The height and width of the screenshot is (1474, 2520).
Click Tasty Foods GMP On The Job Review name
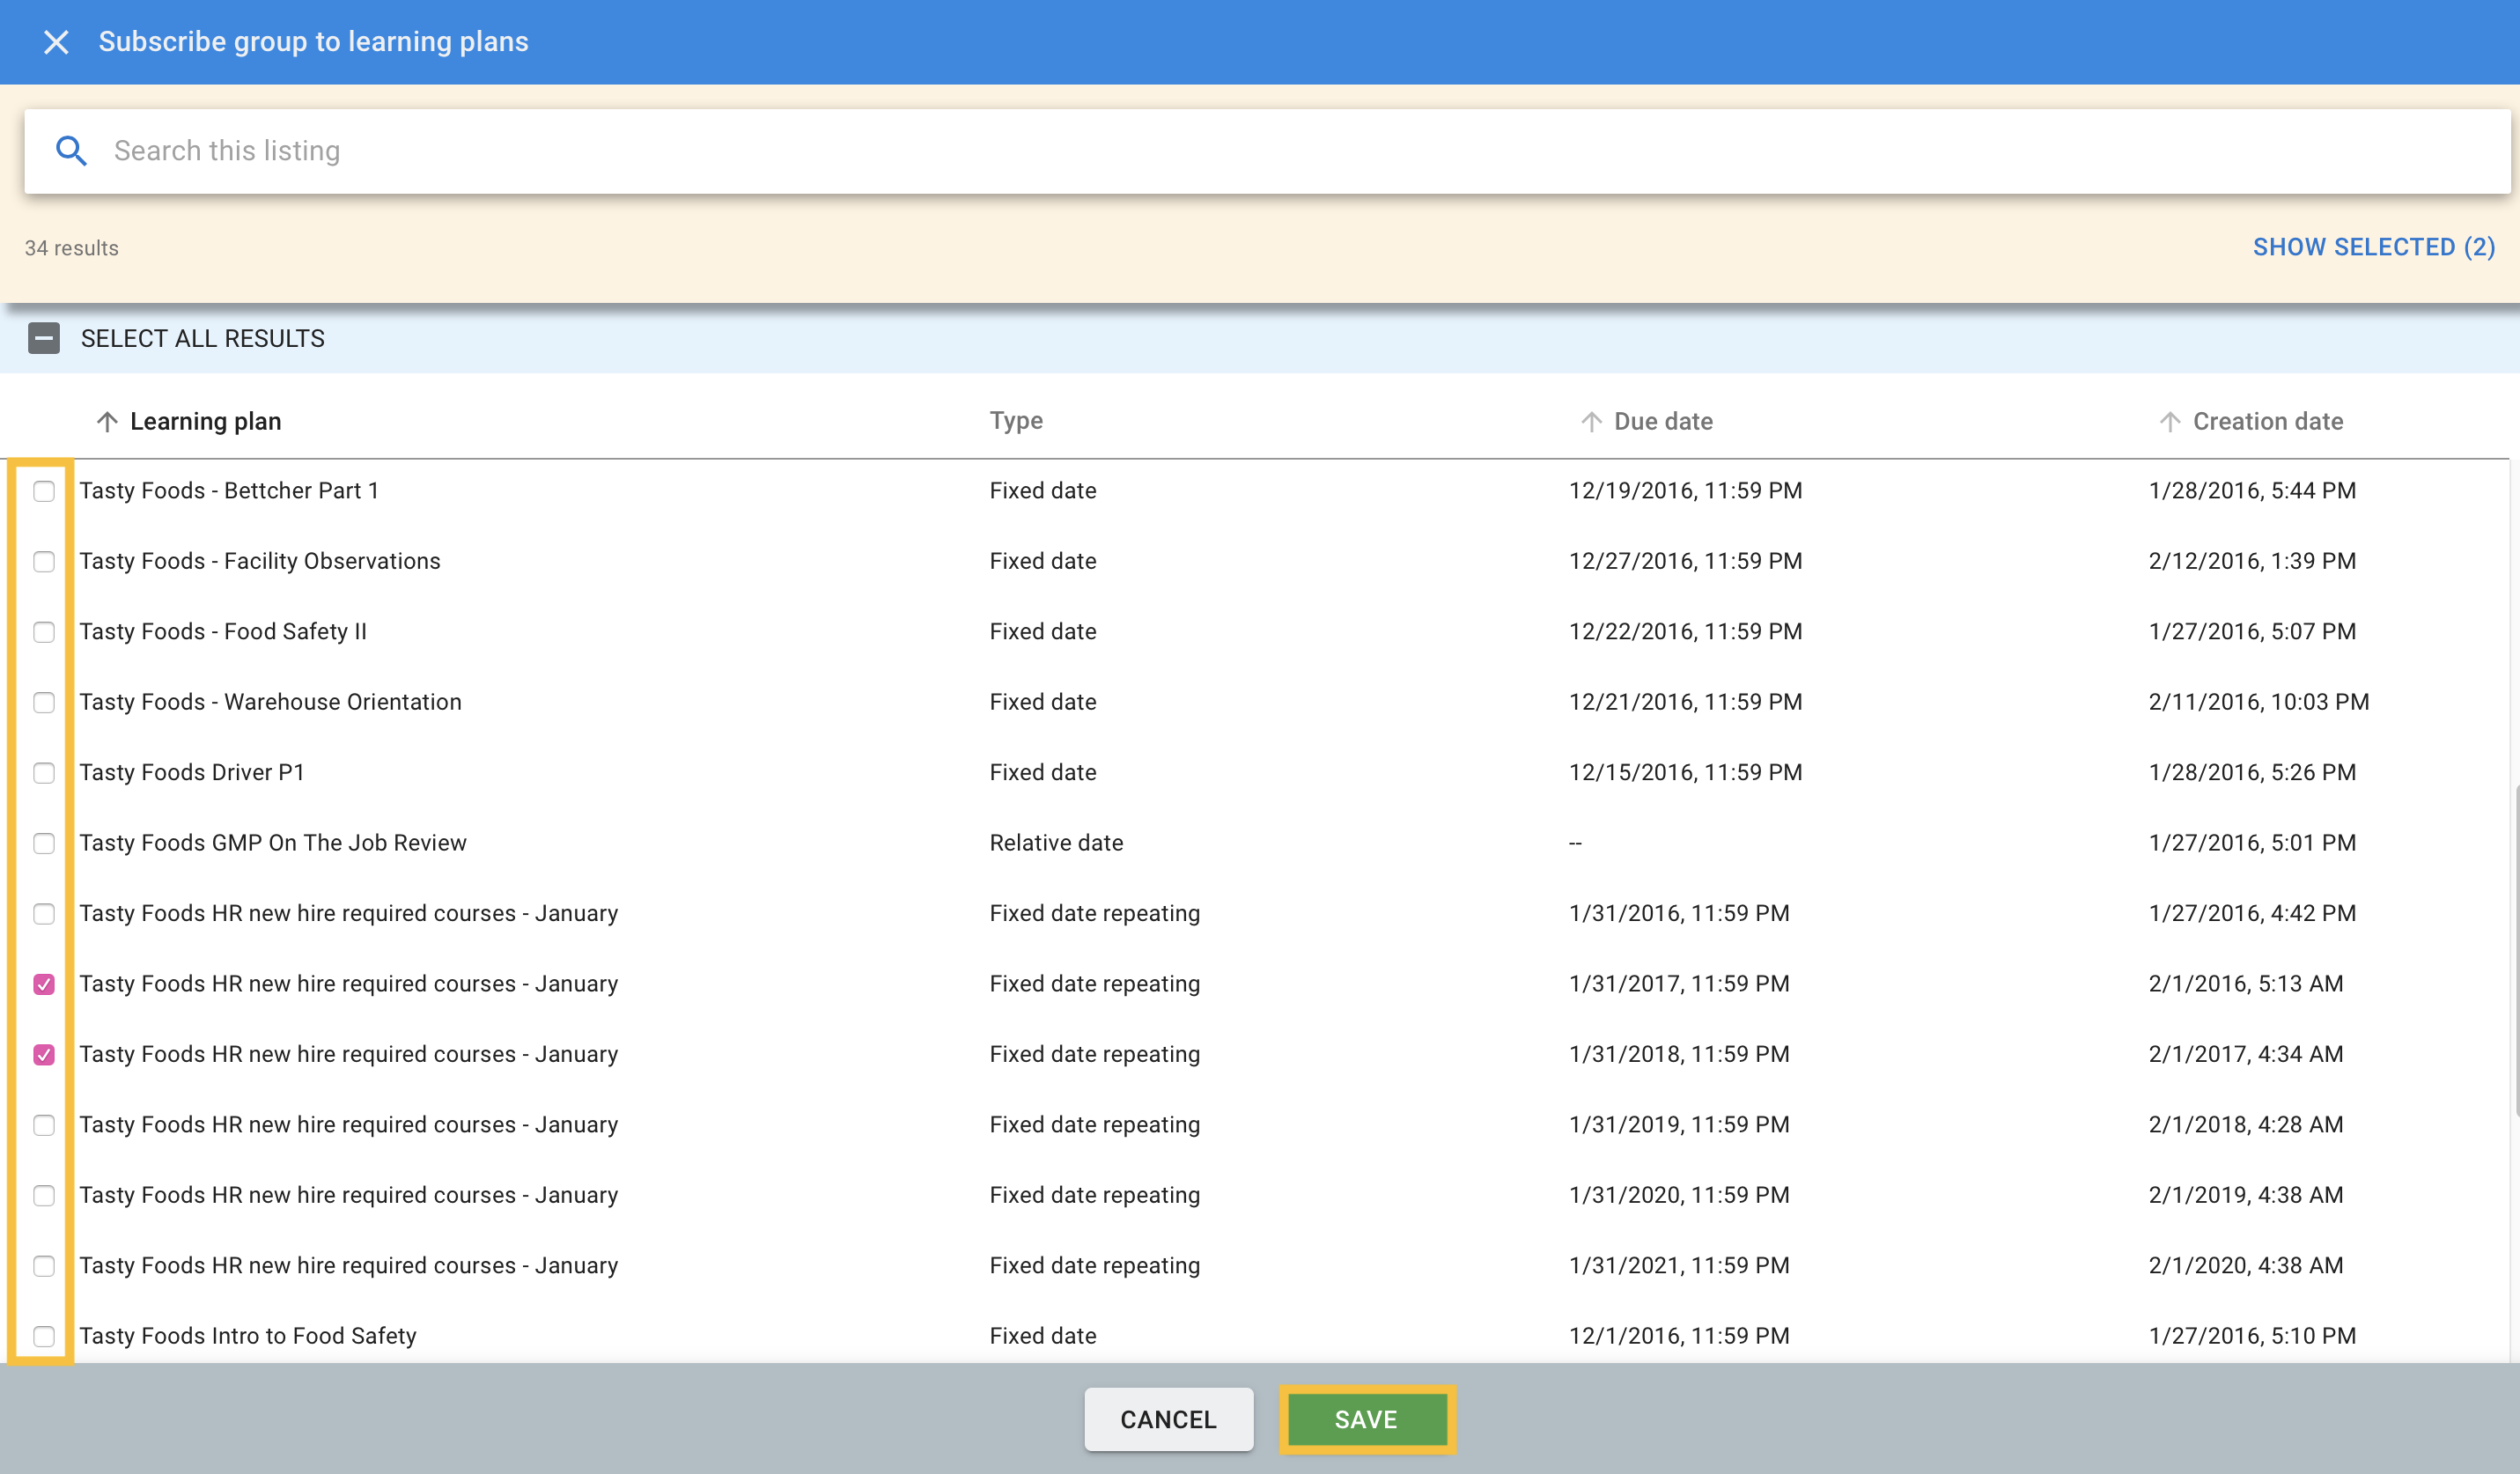tap(273, 843)
